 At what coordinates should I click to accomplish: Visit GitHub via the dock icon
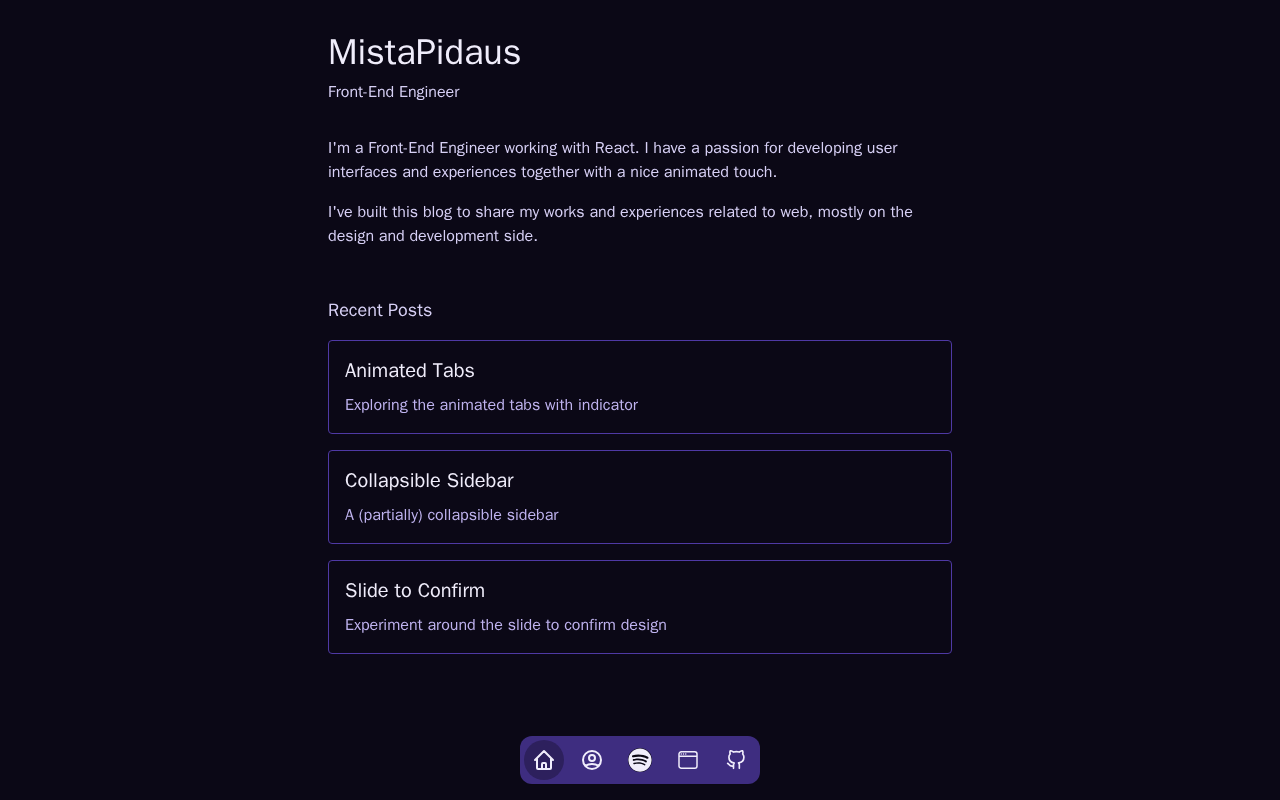click(736, 760)
